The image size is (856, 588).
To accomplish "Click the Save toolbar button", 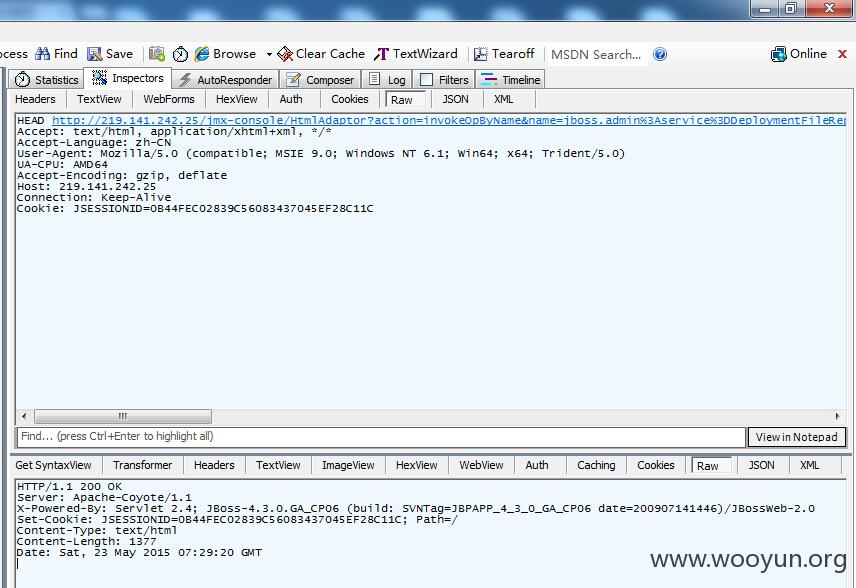I will point(110,54).
